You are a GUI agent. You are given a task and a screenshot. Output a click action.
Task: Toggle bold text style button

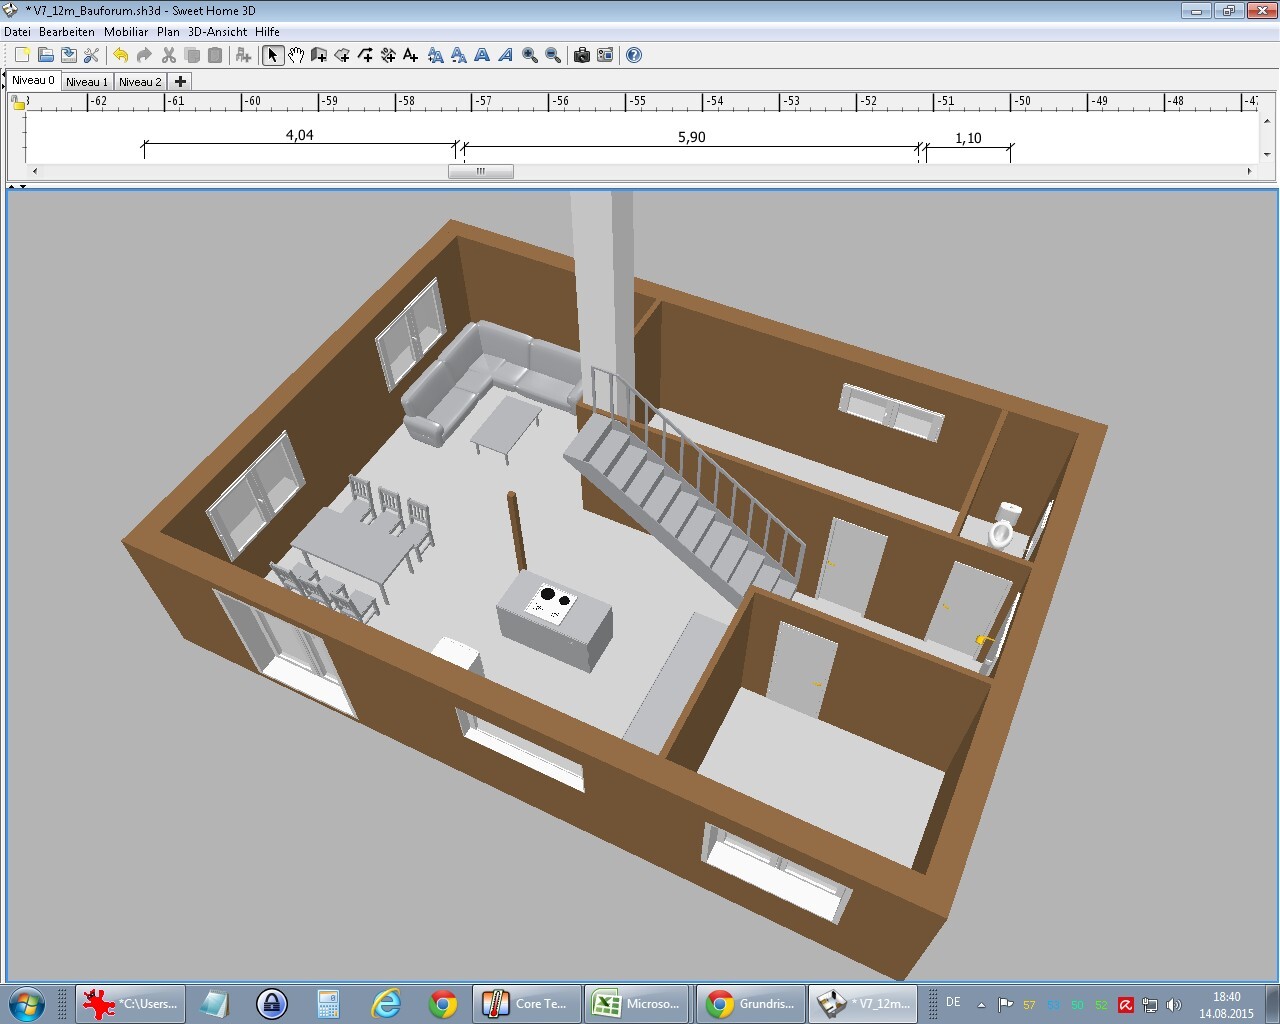(x=482, y=55)
